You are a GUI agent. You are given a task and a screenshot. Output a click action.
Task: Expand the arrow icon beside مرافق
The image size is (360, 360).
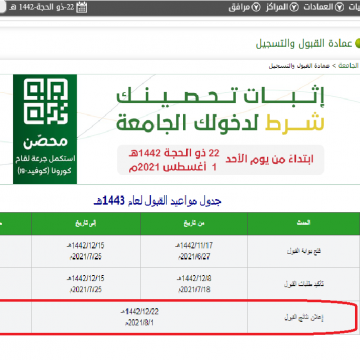click(256, 7)
